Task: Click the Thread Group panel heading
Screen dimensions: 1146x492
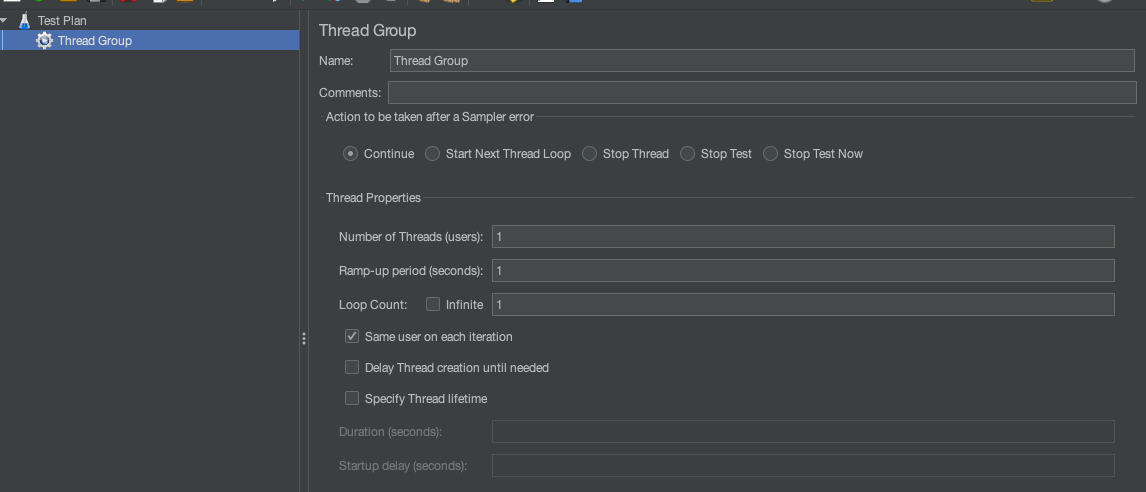Action: (368, 31)
